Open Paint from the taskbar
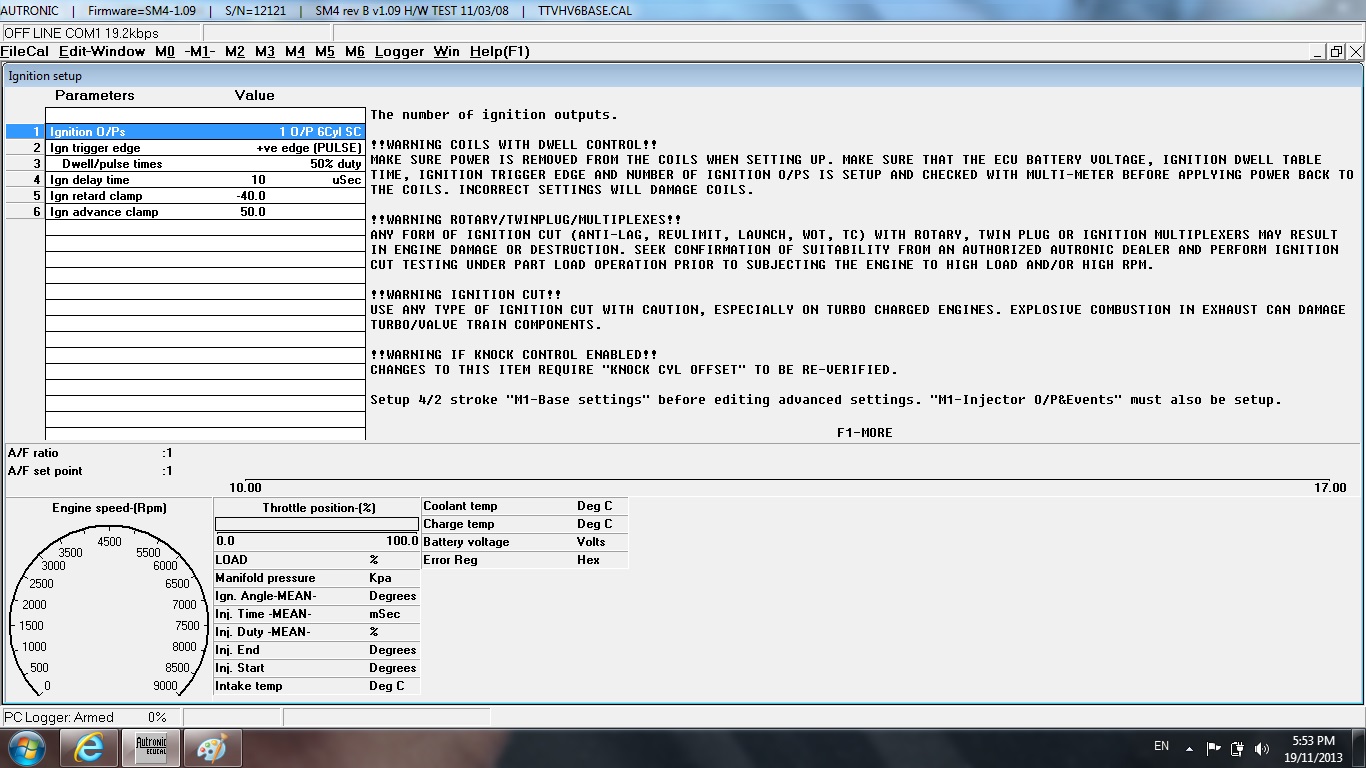Image resolution: width=1366 pixels, height=768 pixels. [x=212, y=748]
